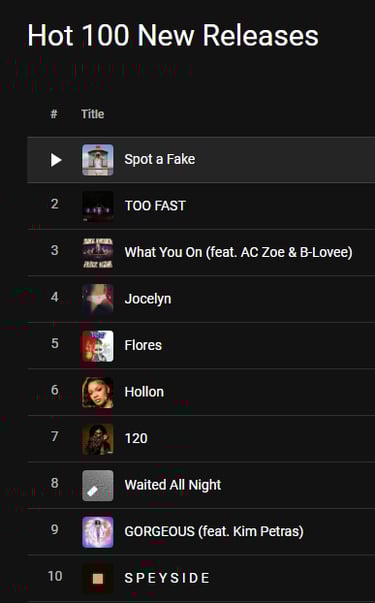Select the Jocelyn cover thumbnail
375x603 pixels.
98,300
